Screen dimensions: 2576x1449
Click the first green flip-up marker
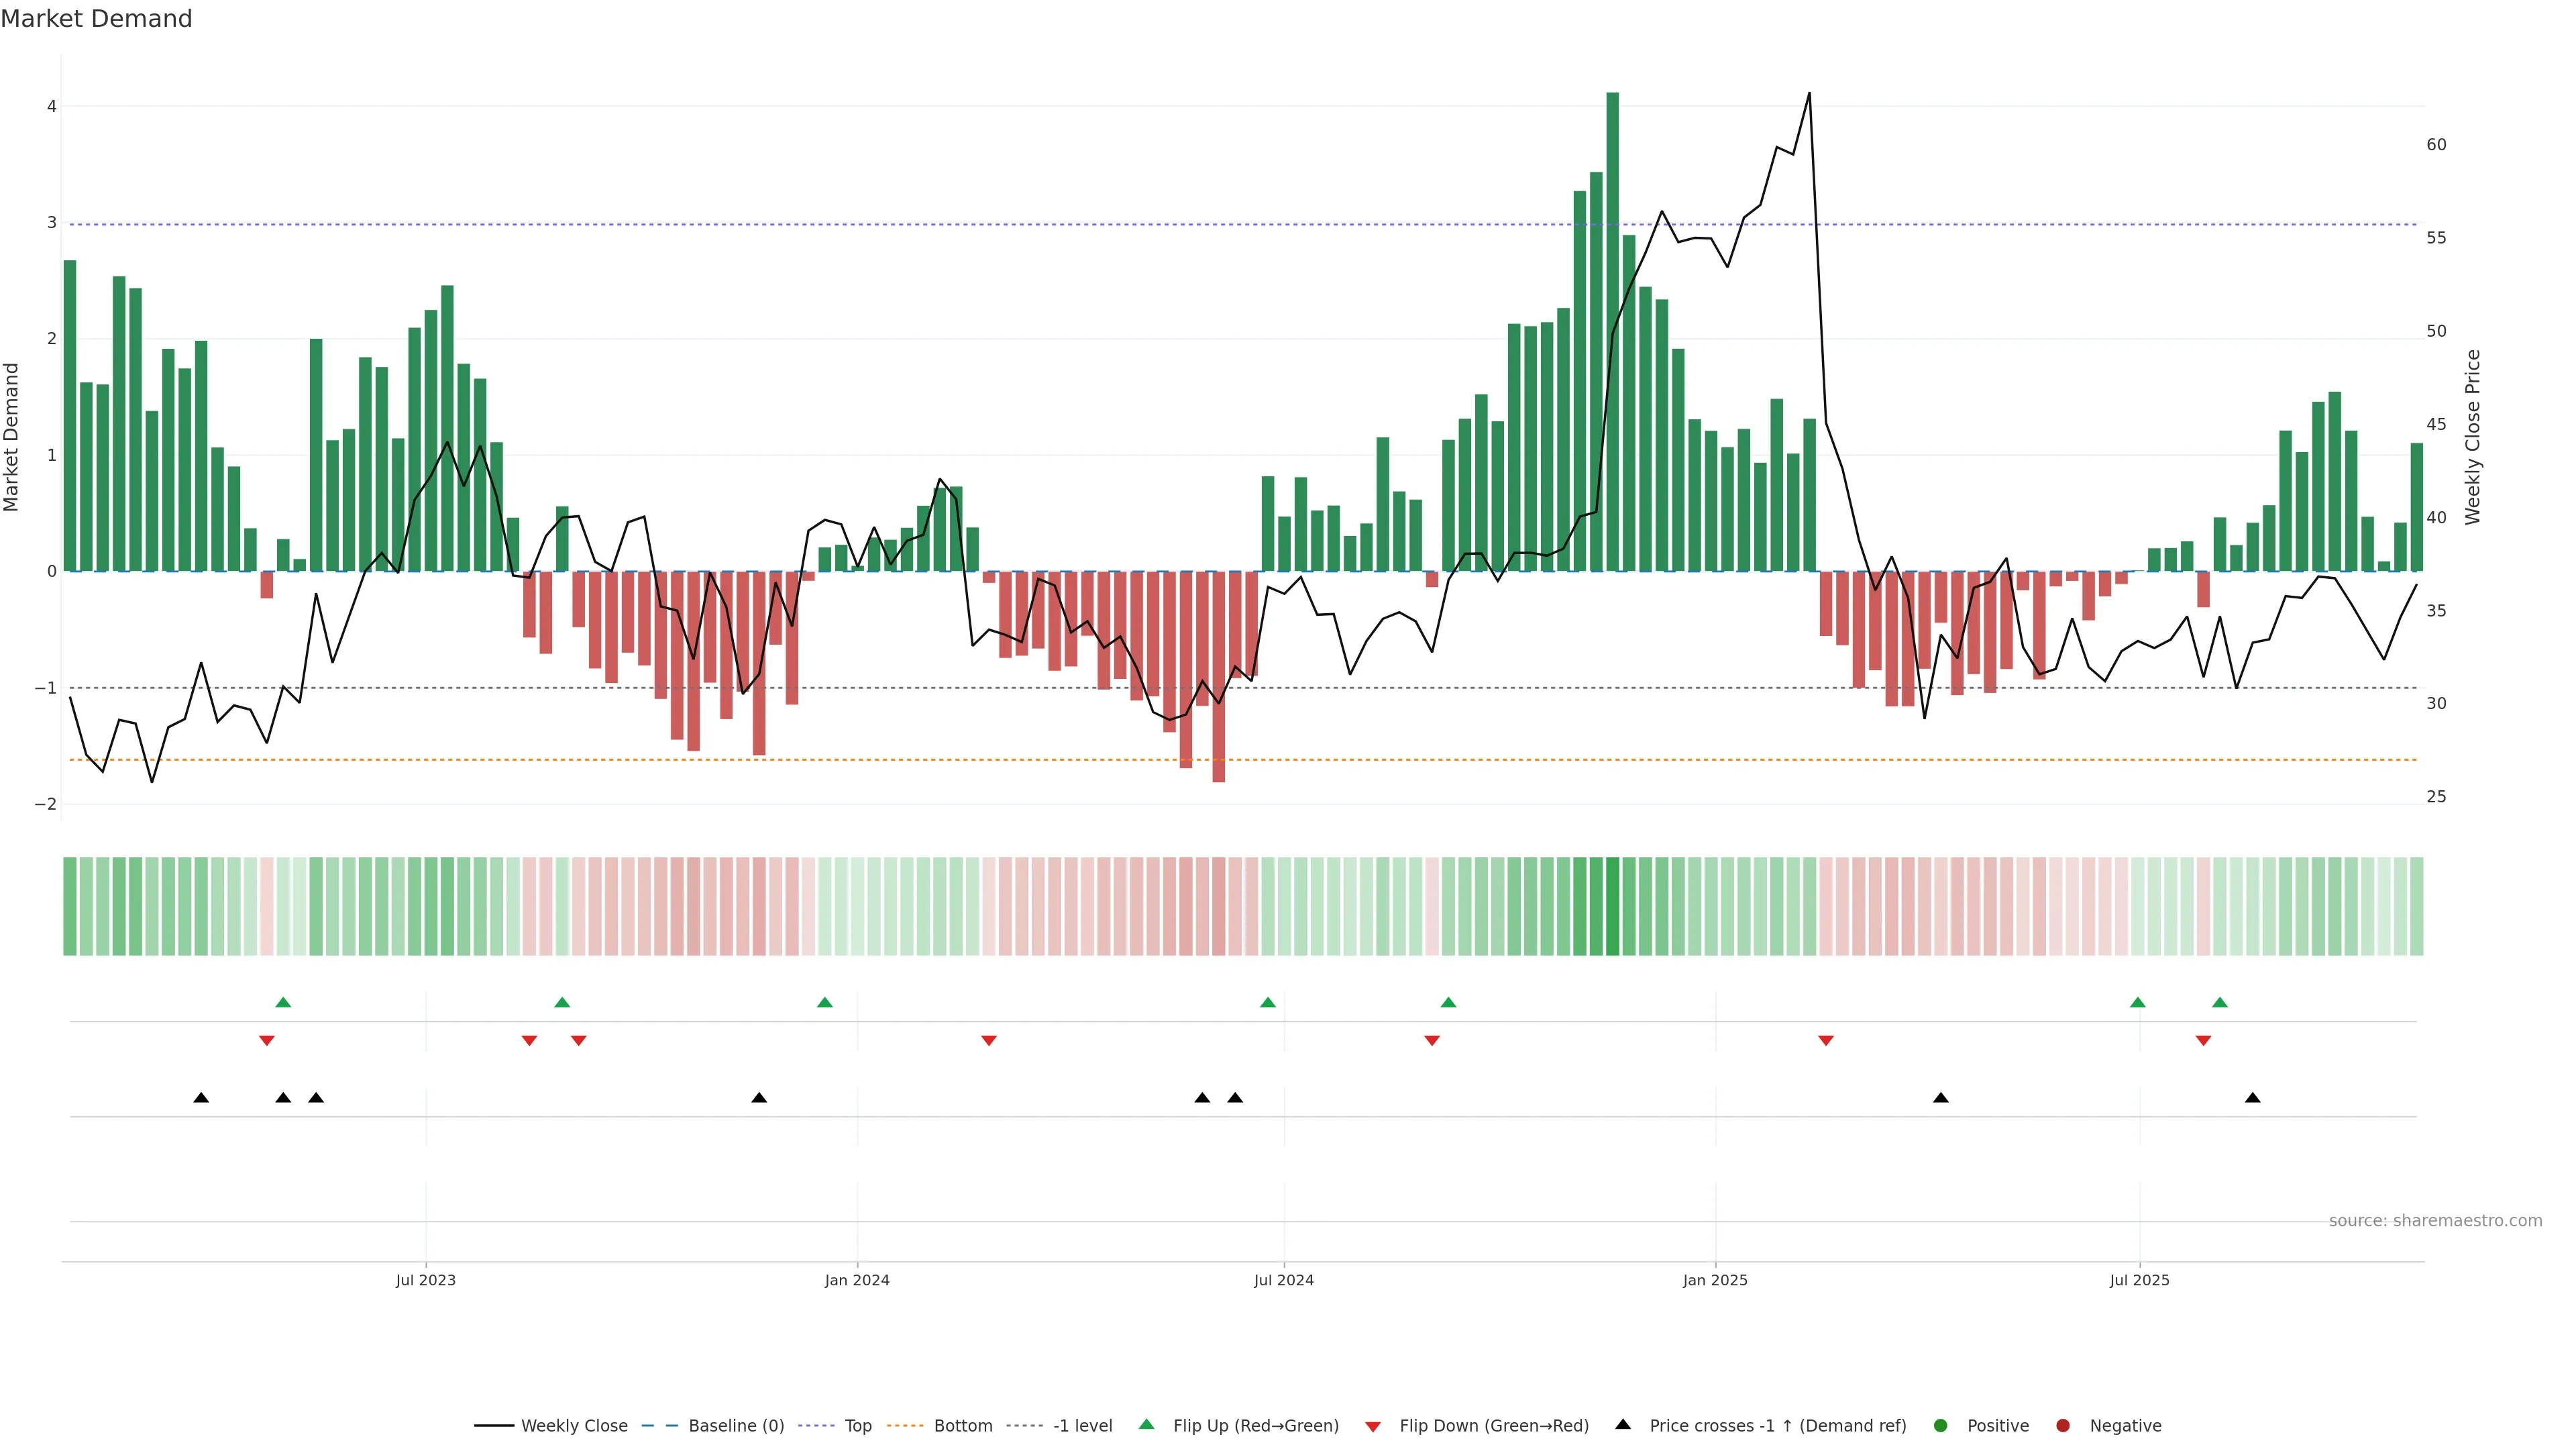[x=283, y=1002]
